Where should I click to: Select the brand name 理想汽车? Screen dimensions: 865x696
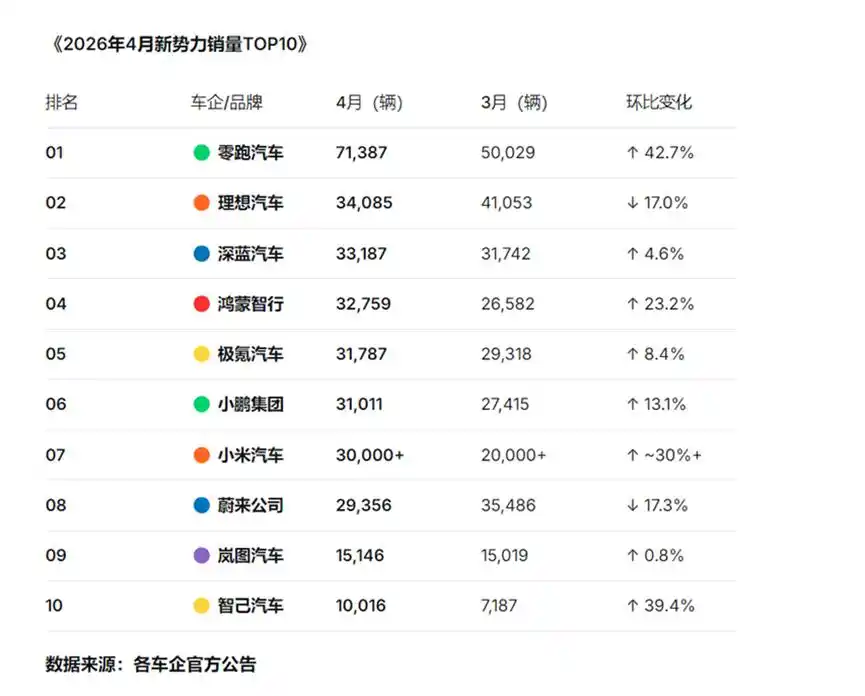coord(250,202)
